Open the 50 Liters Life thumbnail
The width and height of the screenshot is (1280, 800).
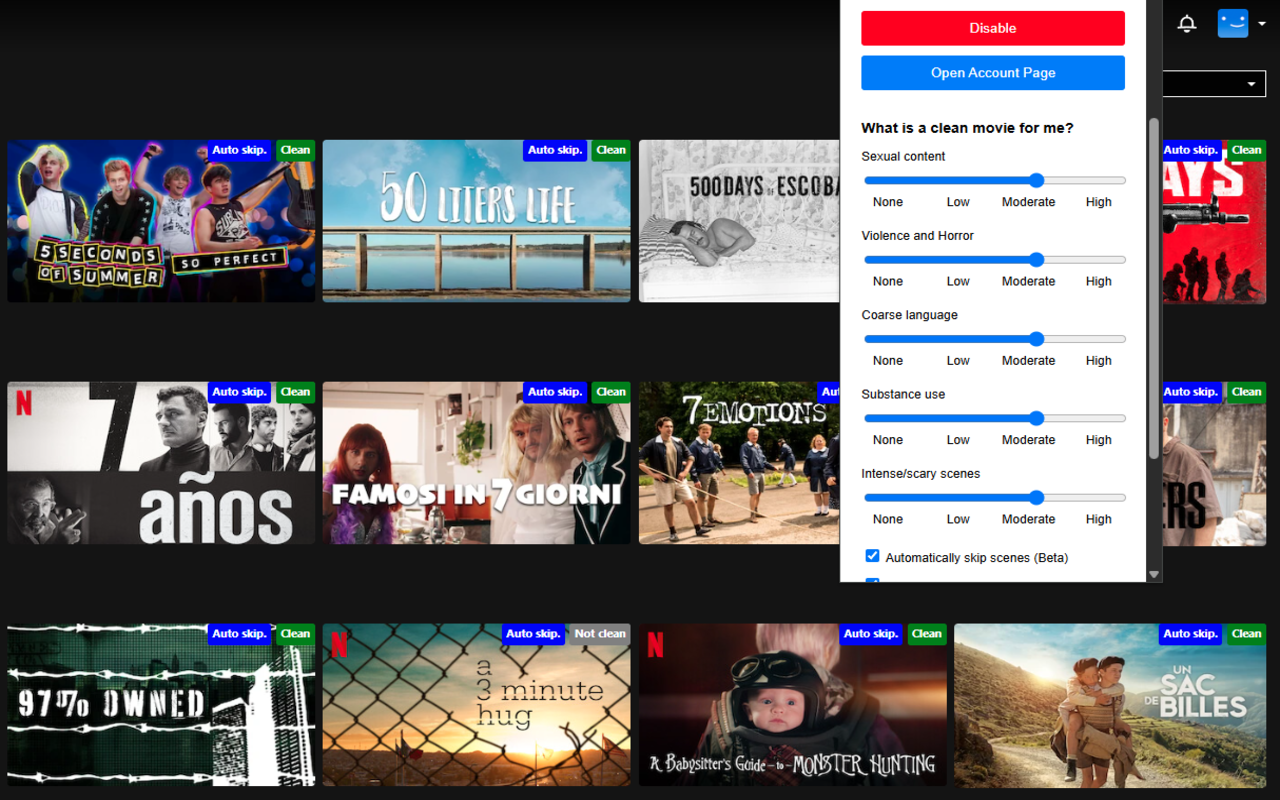tap(476, 221)
